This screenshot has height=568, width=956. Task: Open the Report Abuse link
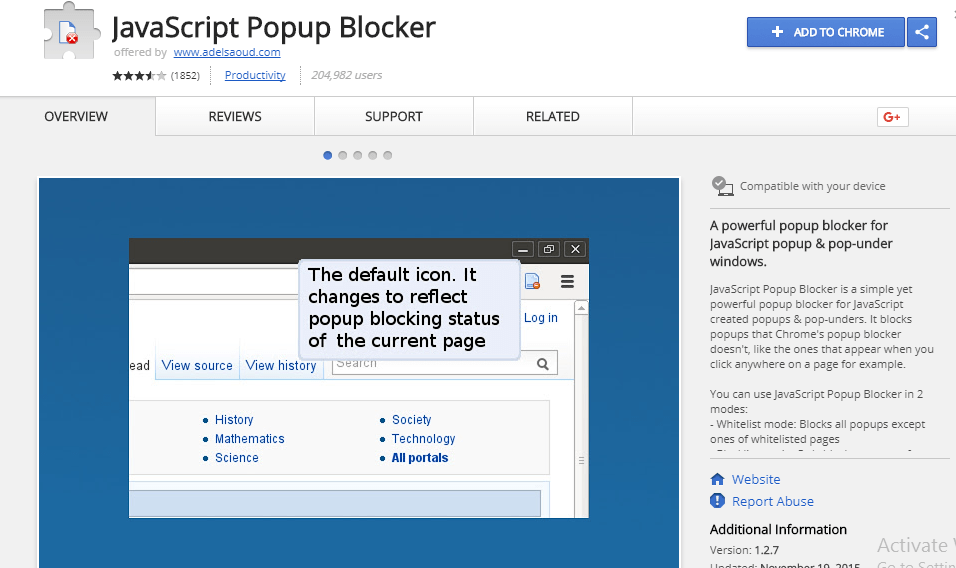[772, 502]
